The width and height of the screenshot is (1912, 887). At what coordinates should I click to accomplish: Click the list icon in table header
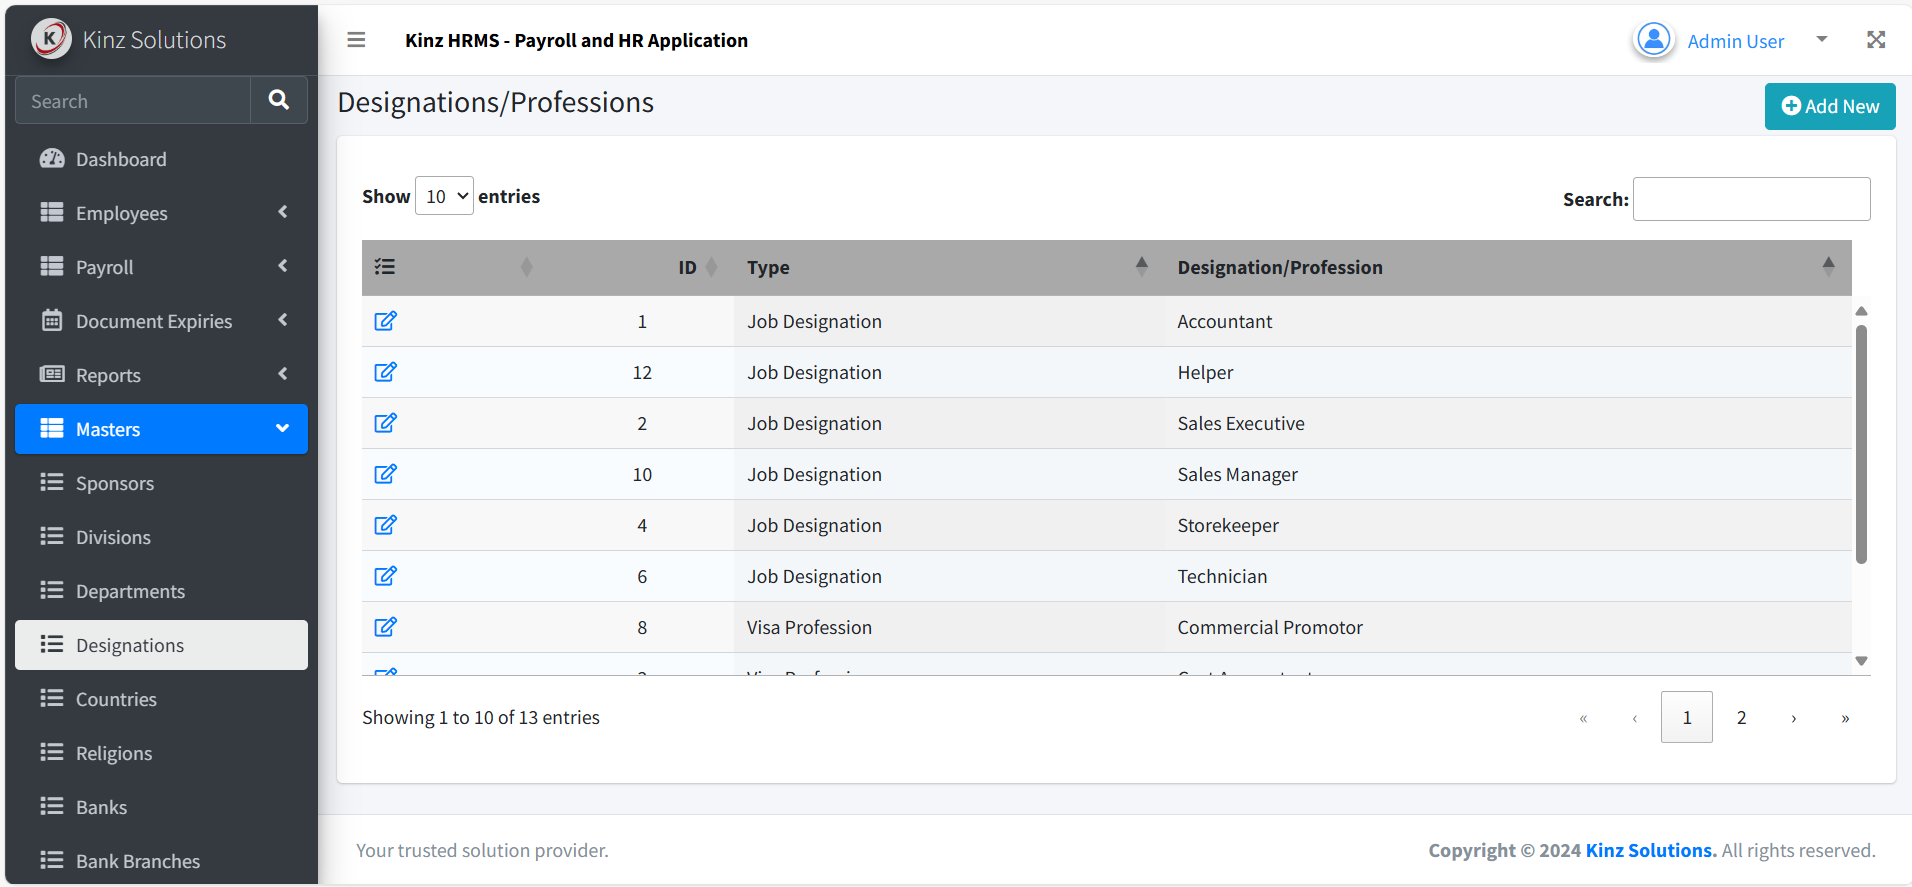[385, 267]
